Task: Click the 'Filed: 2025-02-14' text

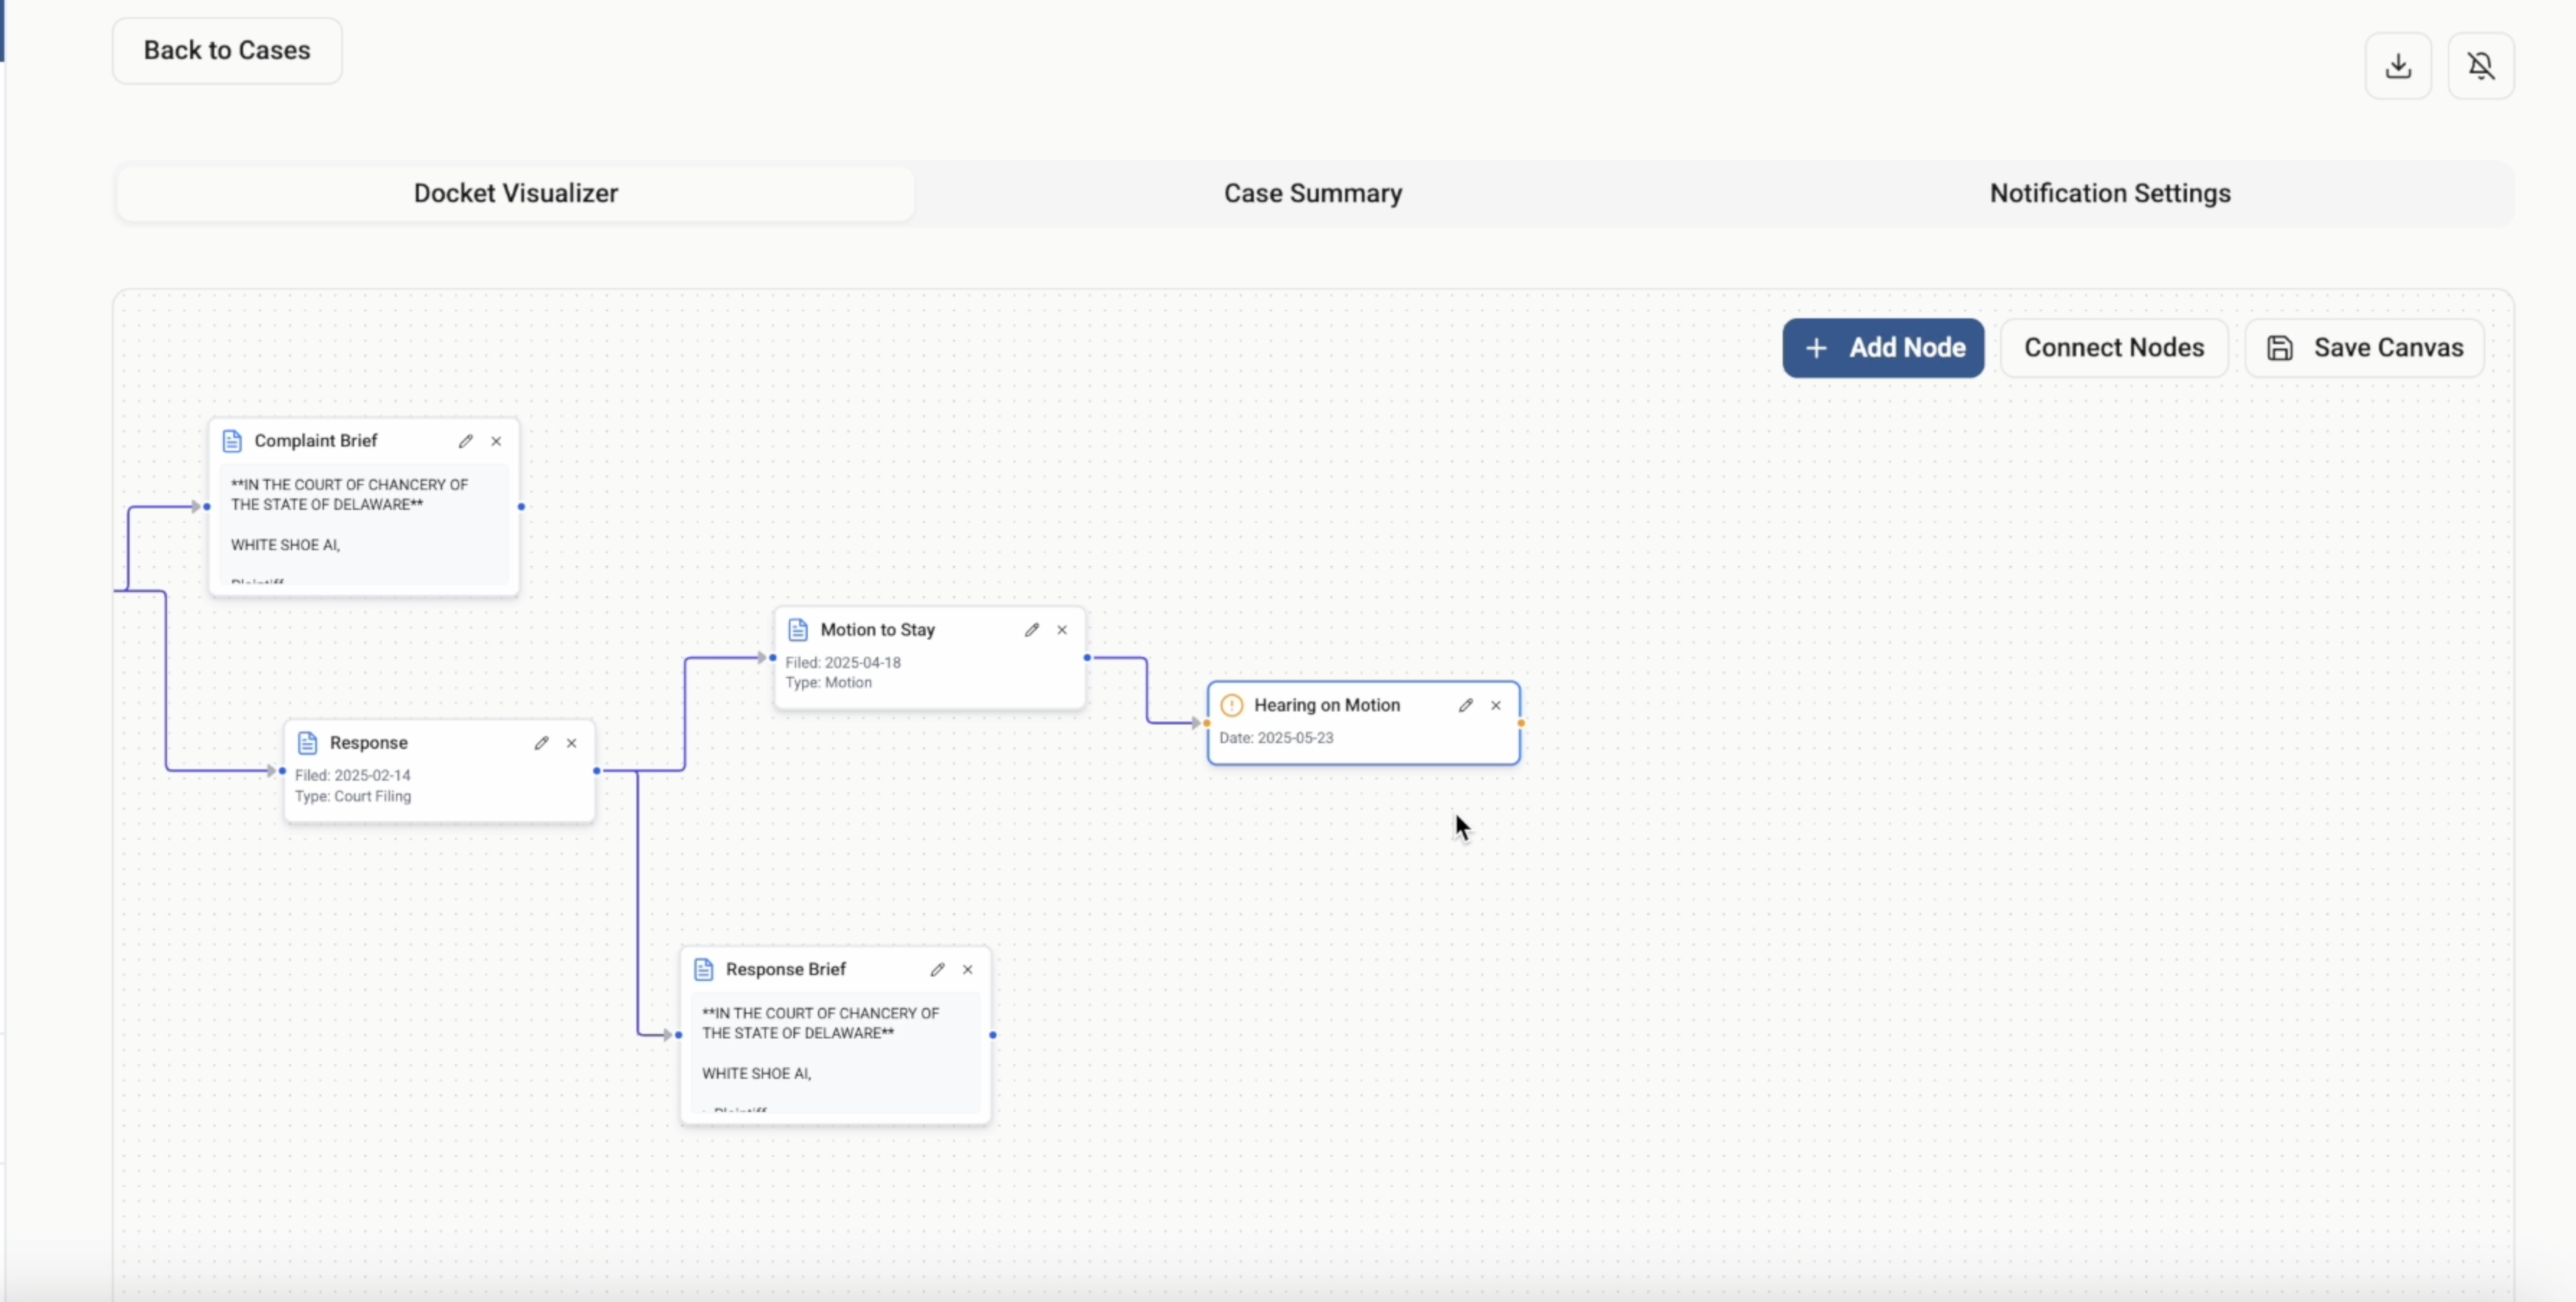Action: (x=353, y=775)
